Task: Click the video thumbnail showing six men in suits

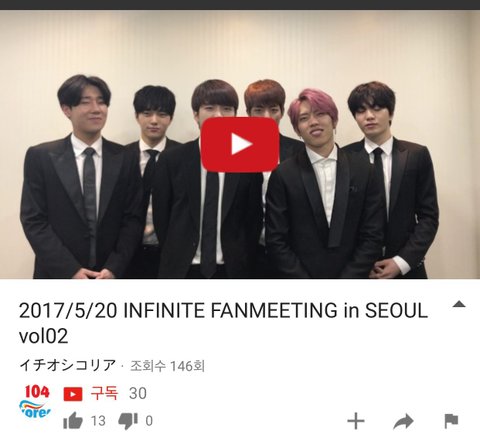Action: [240, 144]
